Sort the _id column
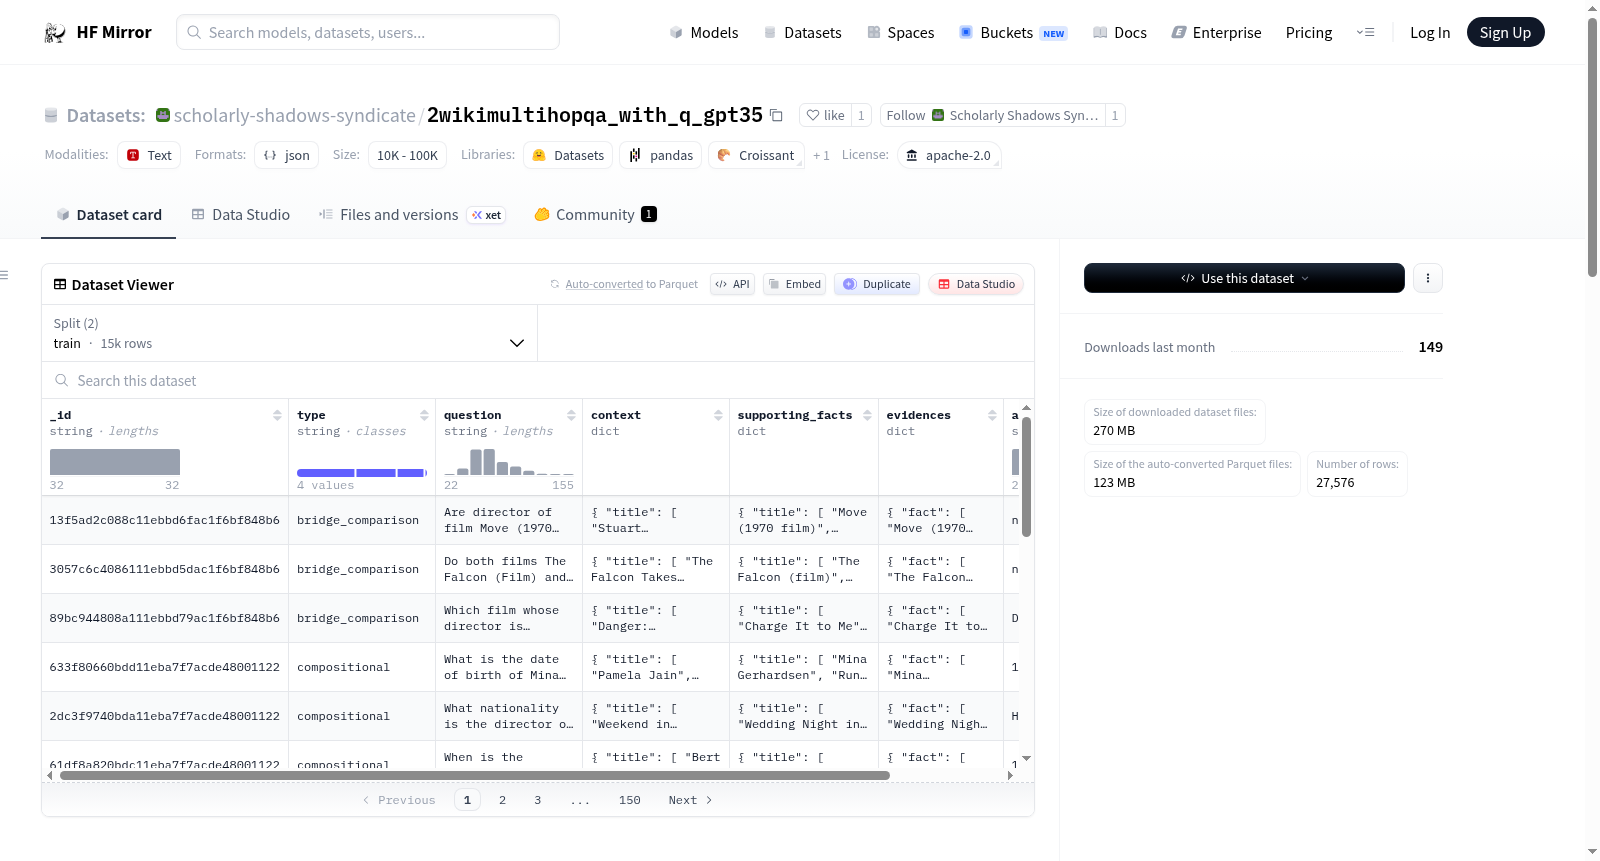1600x861 pixels. point(277,415)
